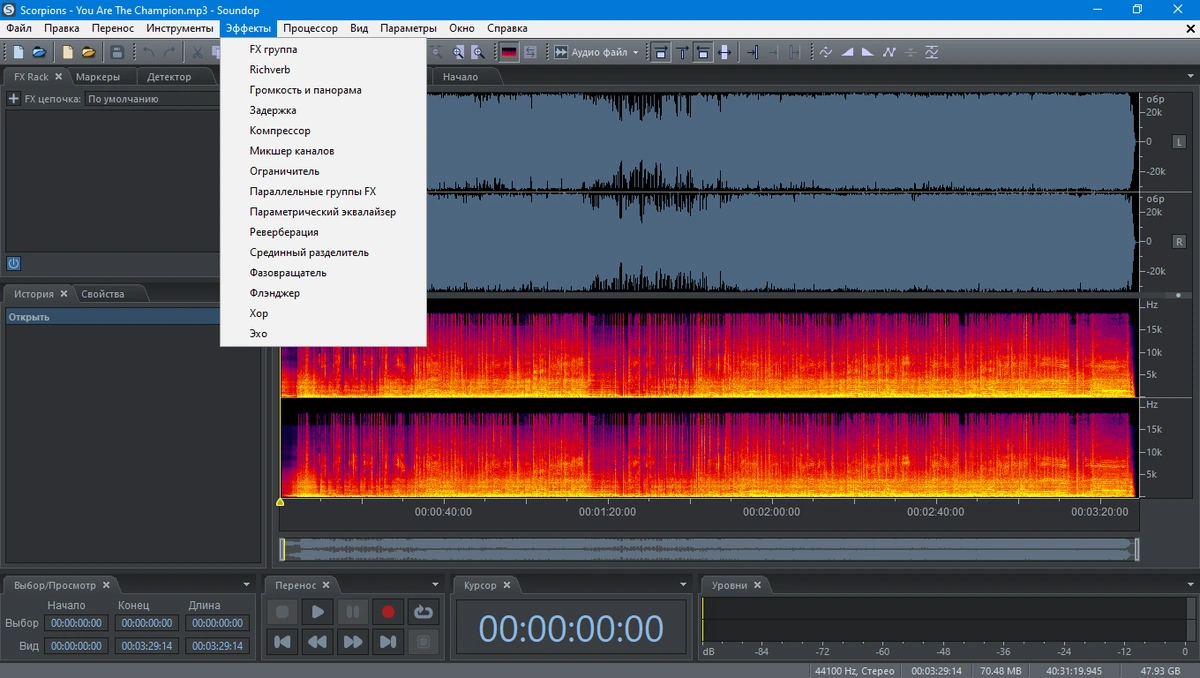Select the 'Открыть' history entry

113,317
